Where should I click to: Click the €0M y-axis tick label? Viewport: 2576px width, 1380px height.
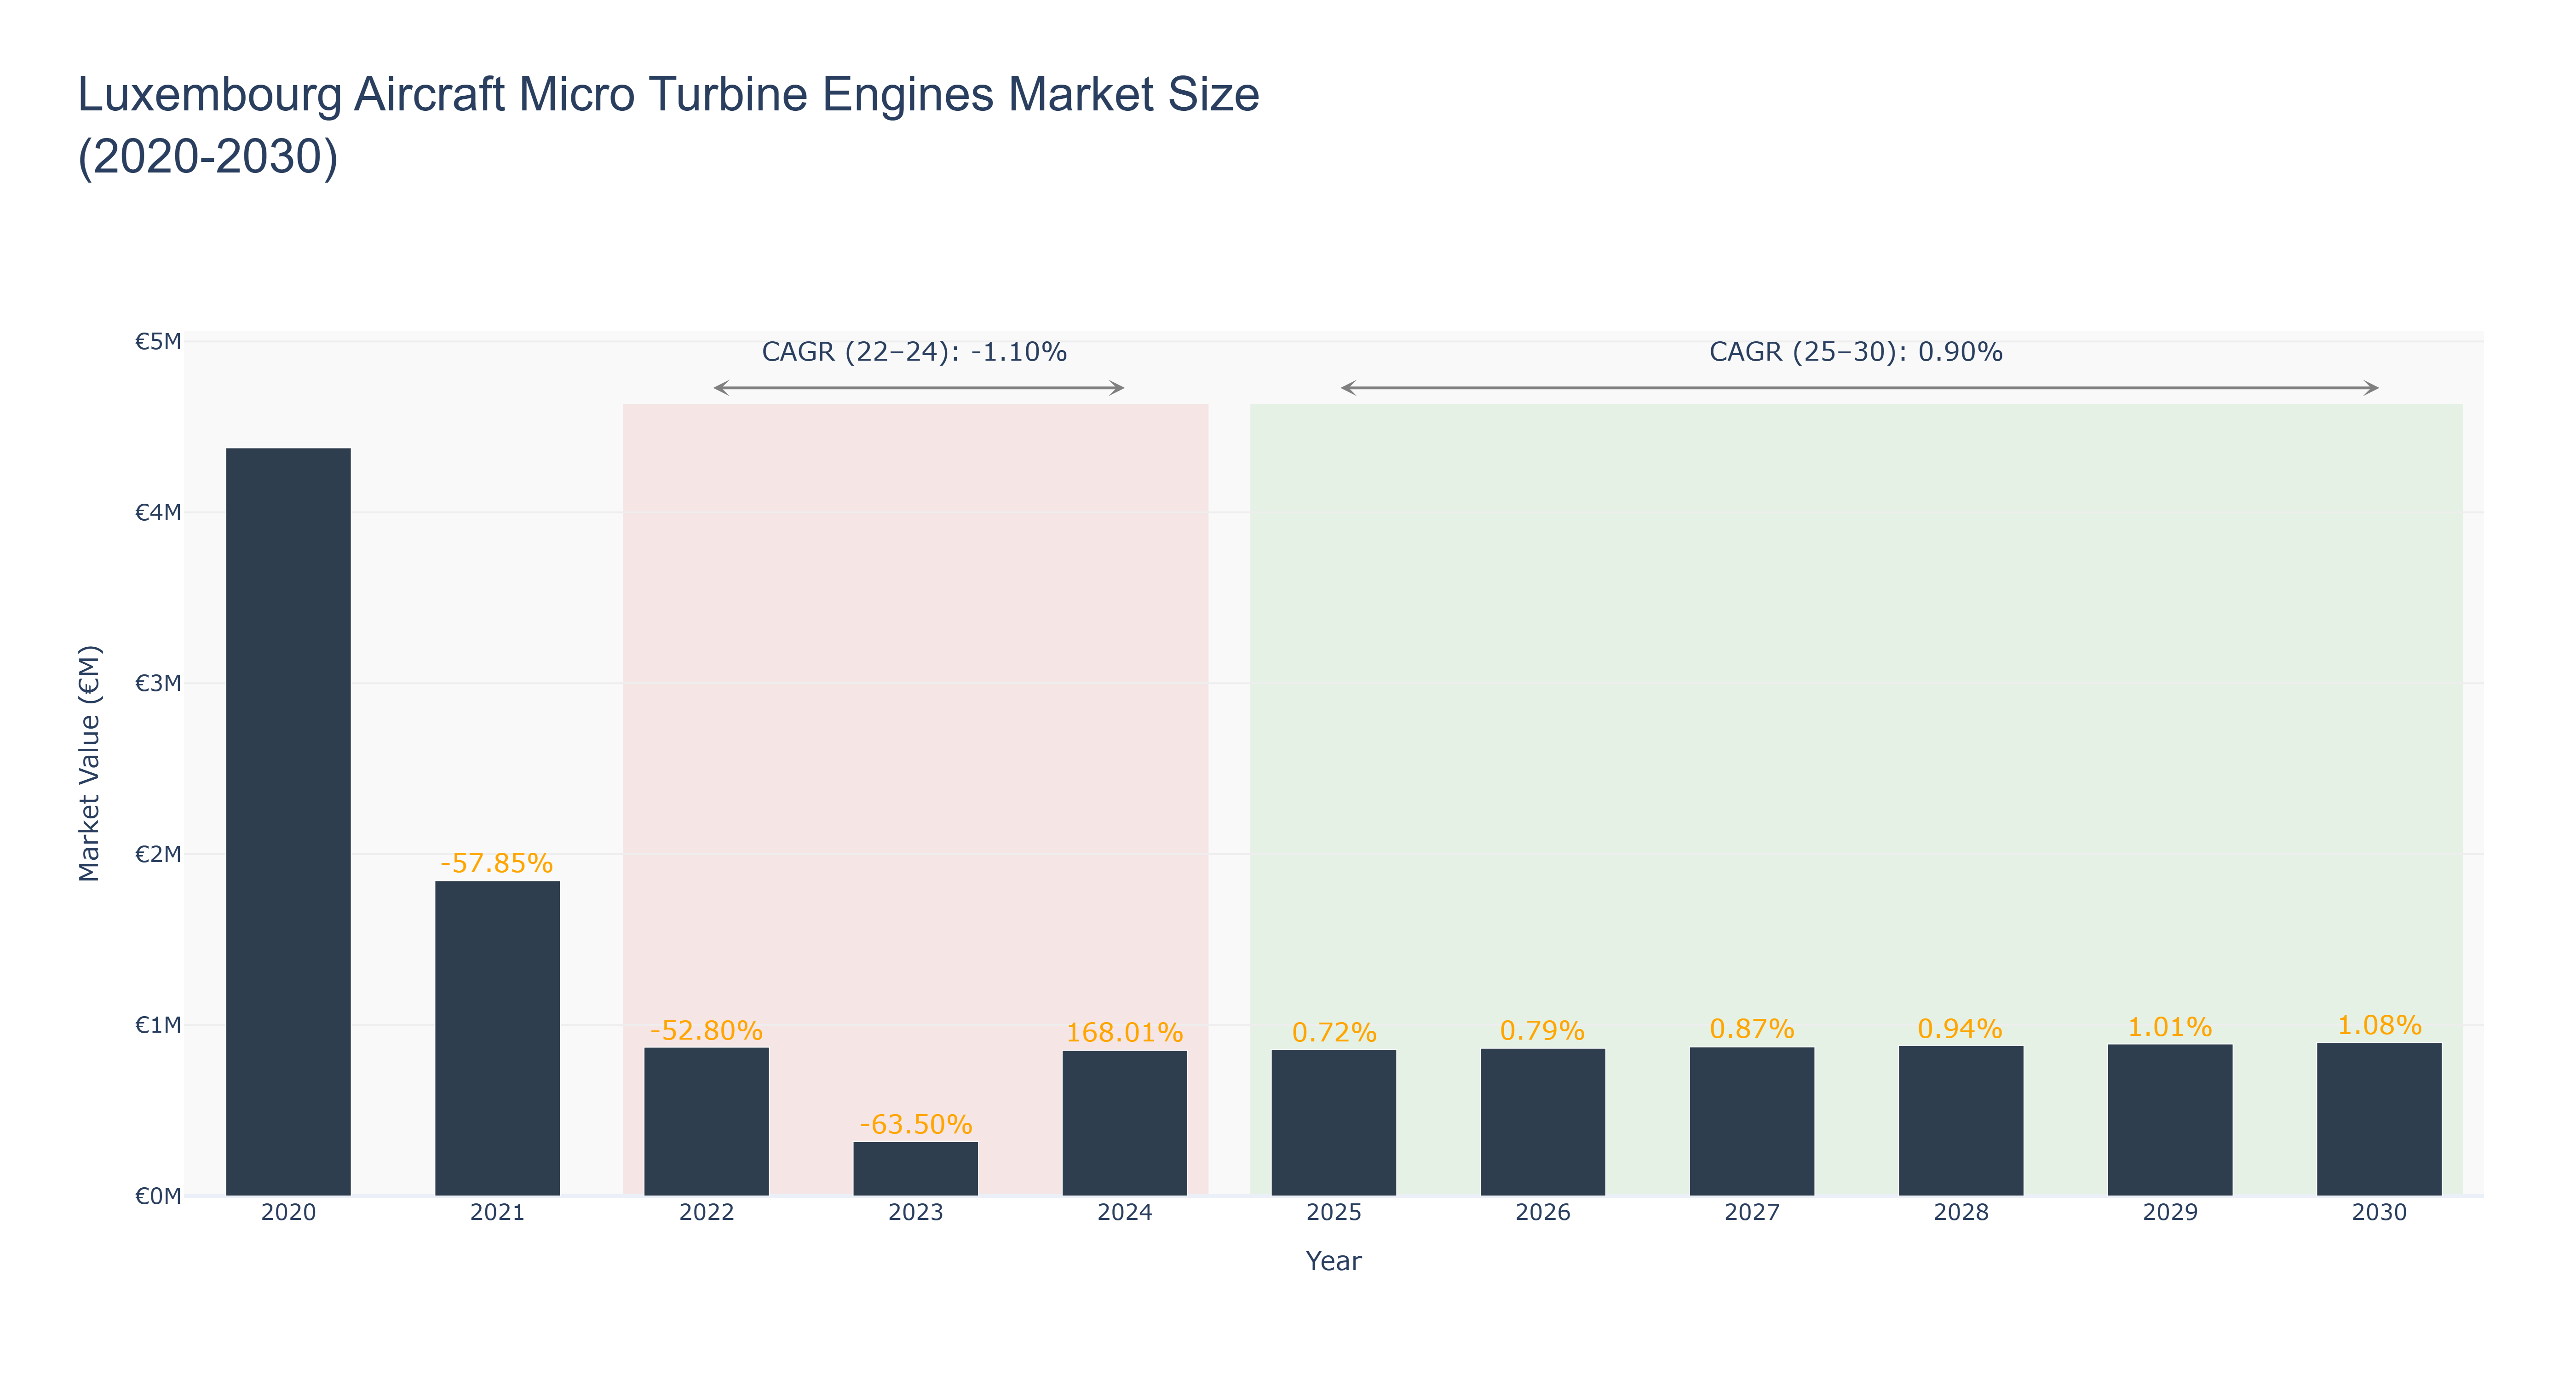click(x=158, y=1196)
